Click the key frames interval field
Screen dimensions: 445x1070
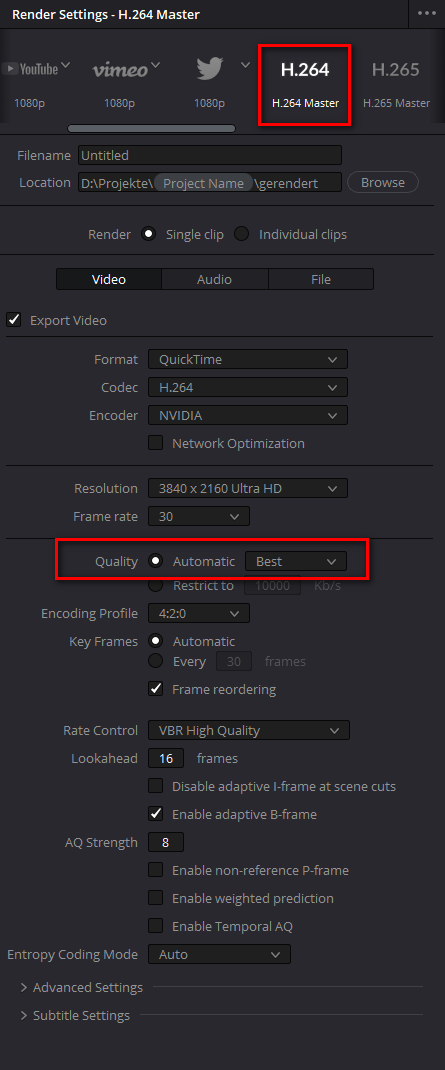(234, 661)
